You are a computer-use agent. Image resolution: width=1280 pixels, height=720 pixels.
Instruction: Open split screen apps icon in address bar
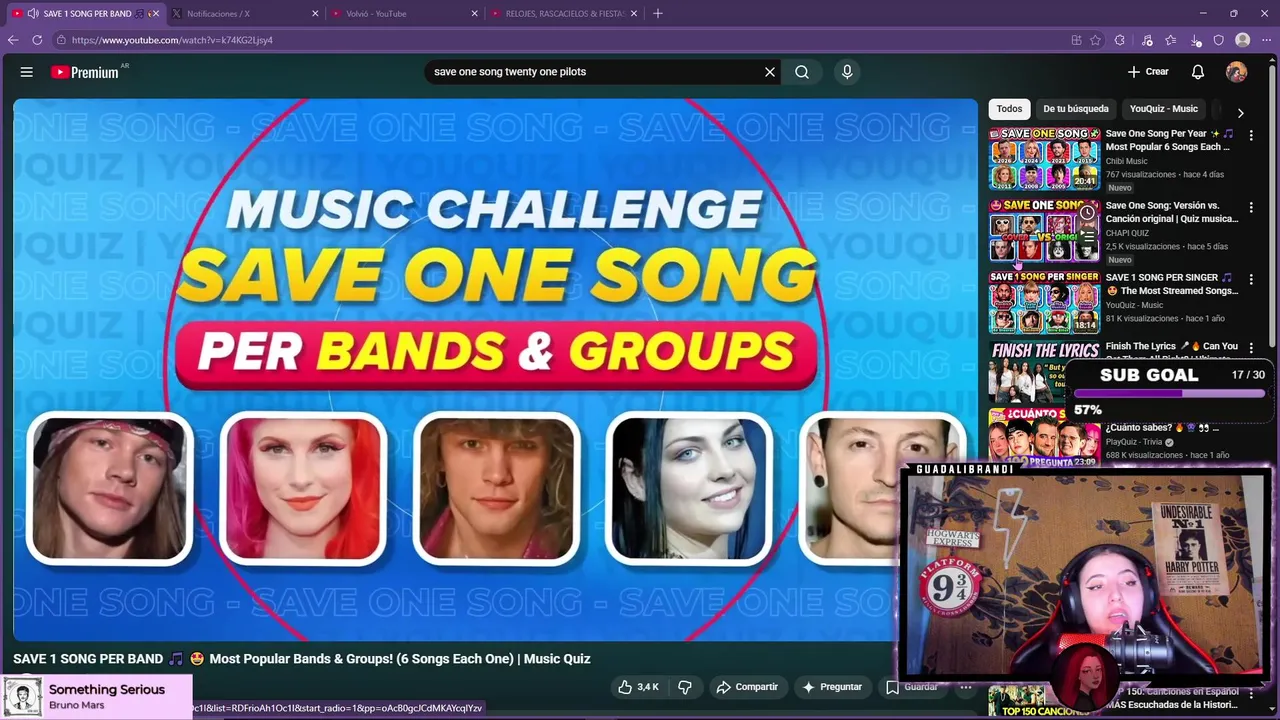pos(1076,40)
